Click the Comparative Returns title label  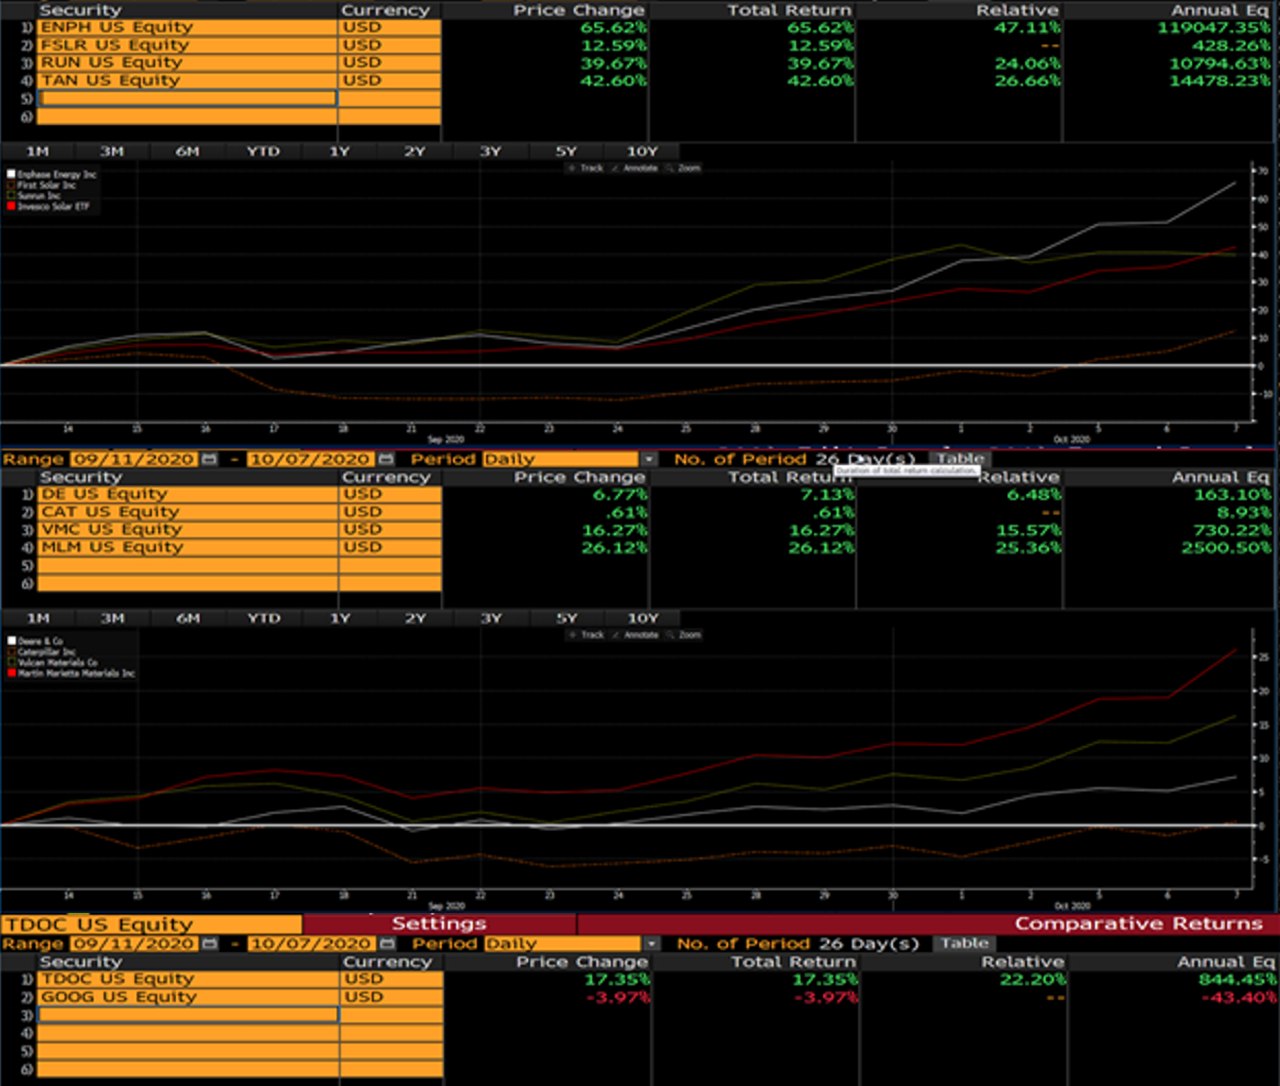coord(1139,924)
